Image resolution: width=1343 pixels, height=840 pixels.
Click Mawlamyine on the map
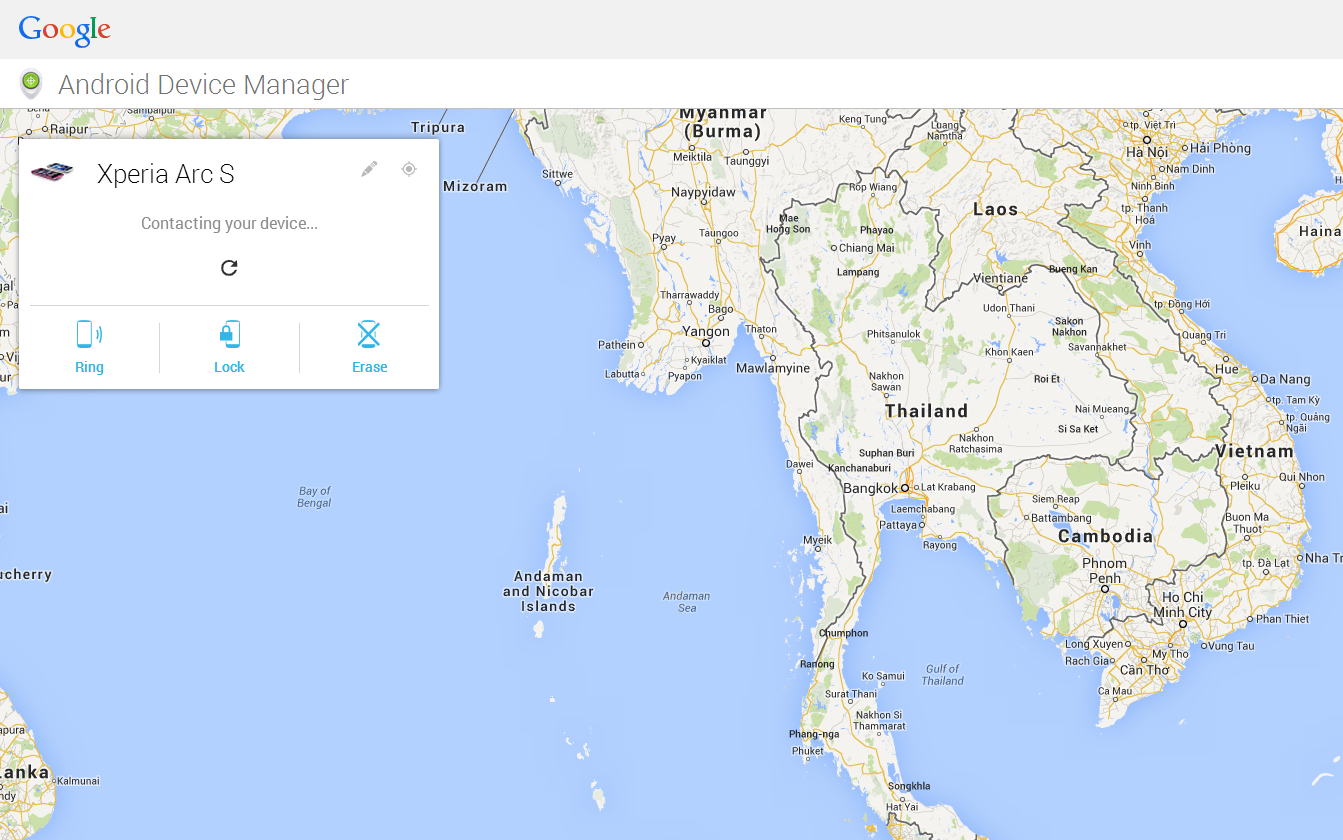[x=773, y=368]
